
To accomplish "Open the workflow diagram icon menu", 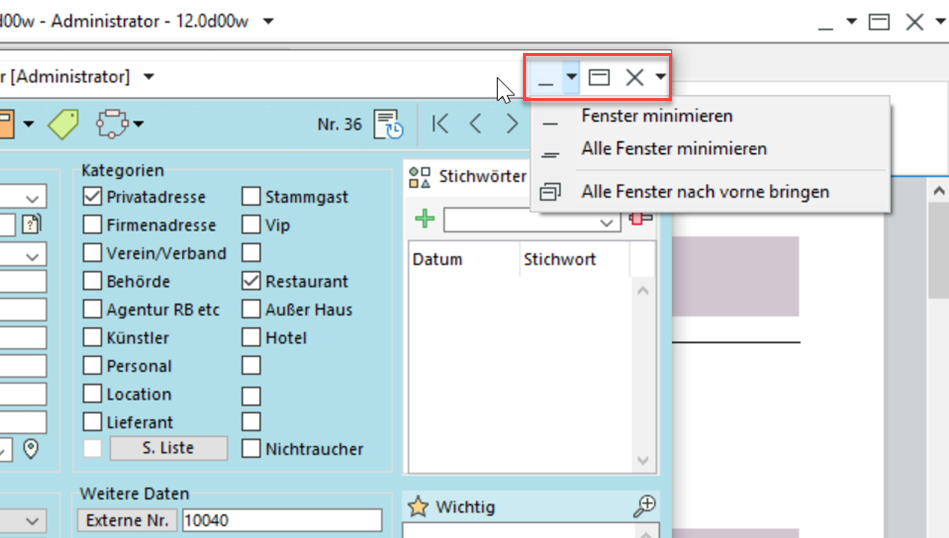I will click(x=112, y=124).
